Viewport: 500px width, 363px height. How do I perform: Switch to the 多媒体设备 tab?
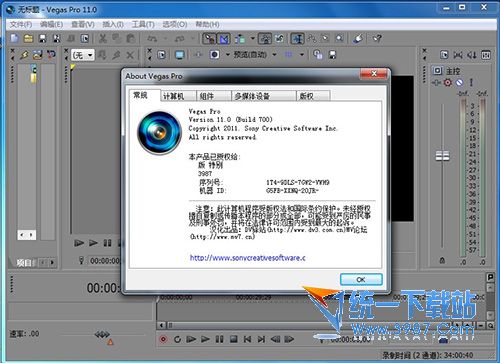263,96
